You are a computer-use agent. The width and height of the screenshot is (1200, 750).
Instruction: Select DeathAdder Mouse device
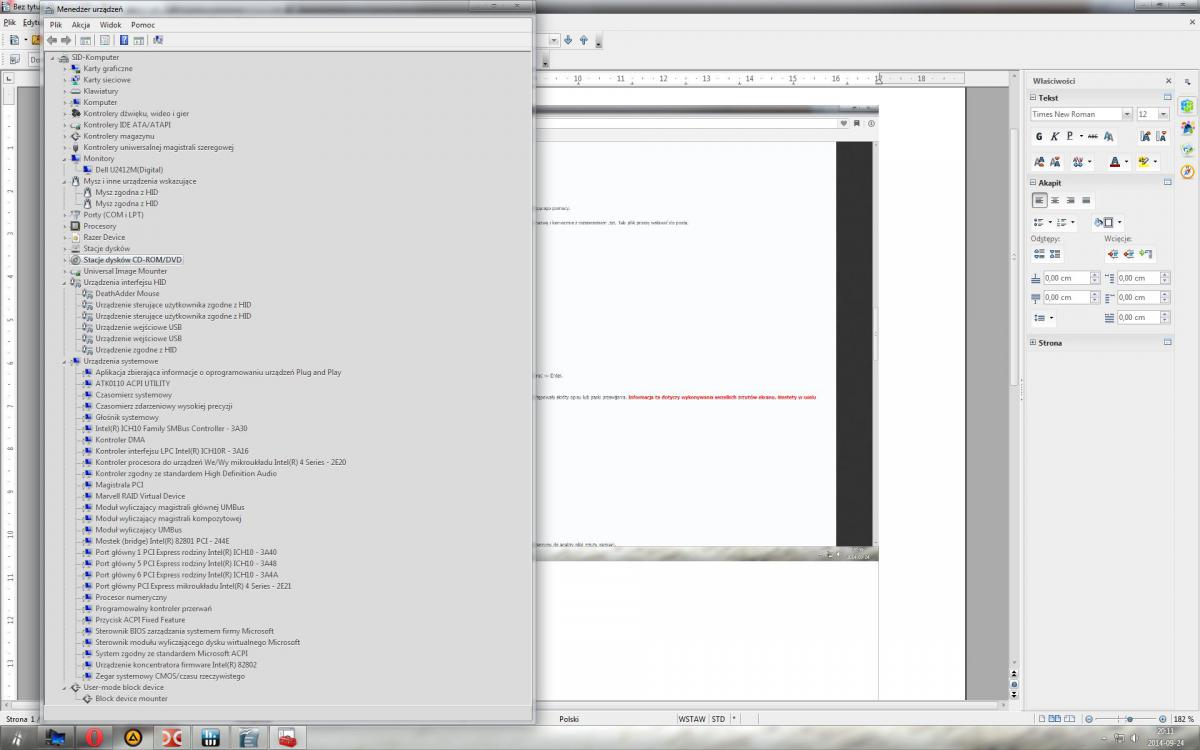tap(127, 294)
